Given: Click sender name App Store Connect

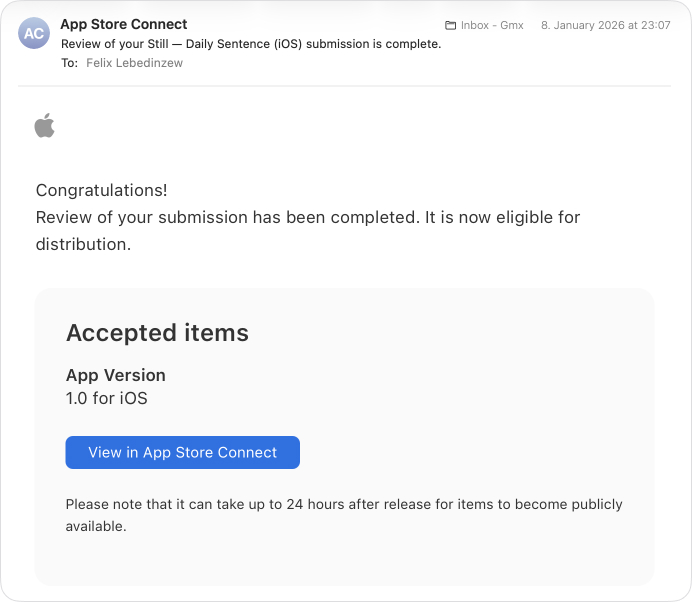Looking at the screenshot, I should pyautogui.click(x=124, y=24).
